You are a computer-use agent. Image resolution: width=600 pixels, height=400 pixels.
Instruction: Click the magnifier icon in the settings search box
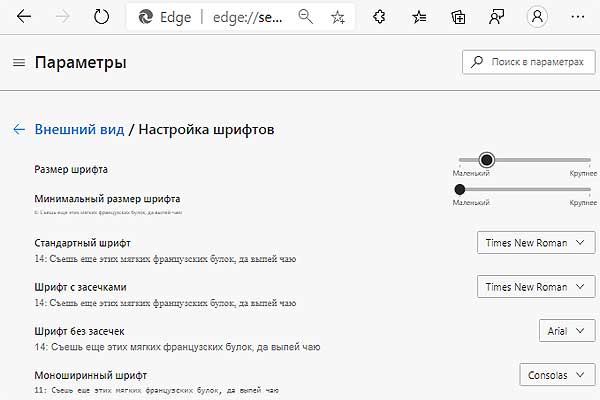coord(477,62)
